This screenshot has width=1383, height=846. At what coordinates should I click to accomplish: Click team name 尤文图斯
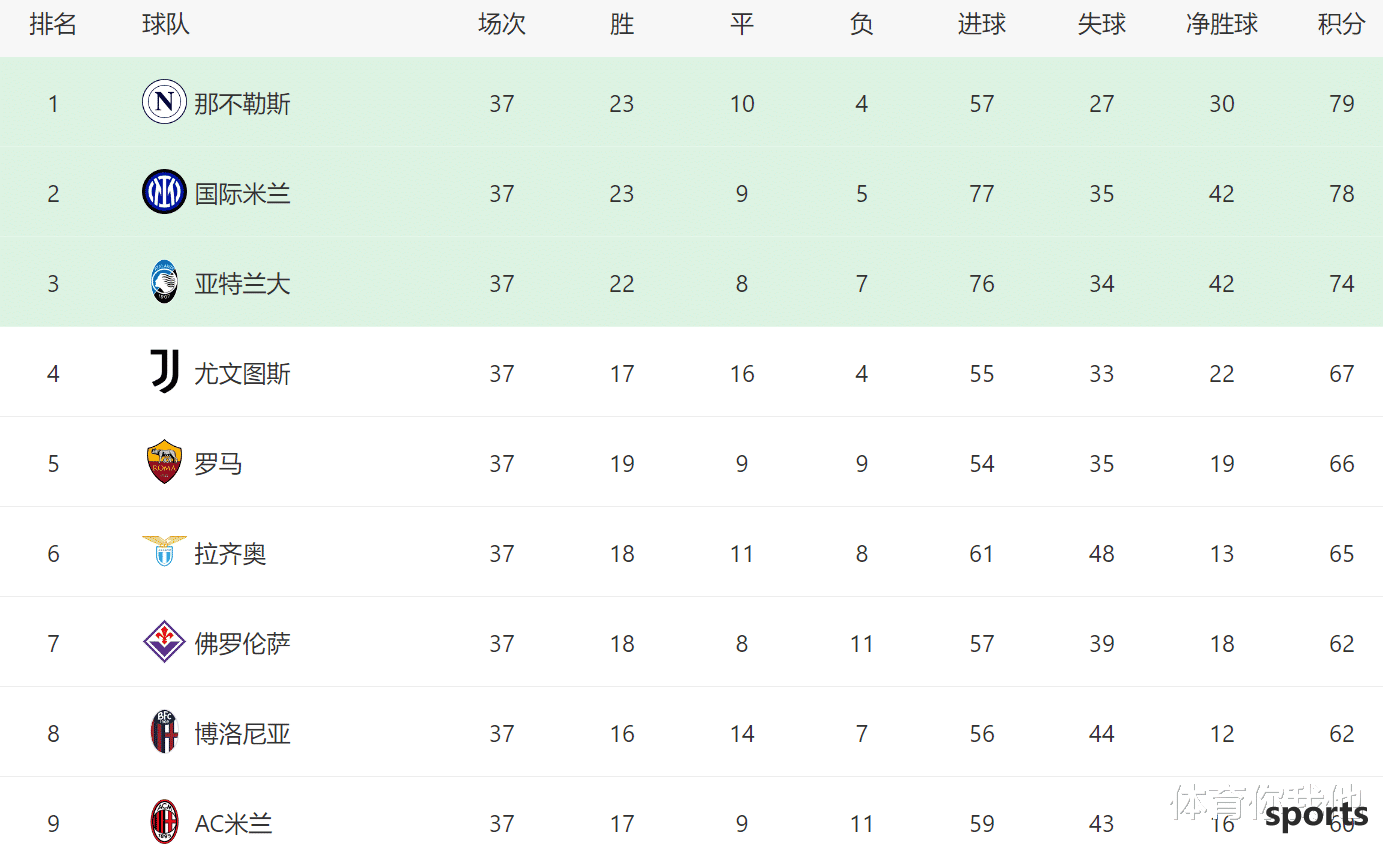click(x=242, y=374)
